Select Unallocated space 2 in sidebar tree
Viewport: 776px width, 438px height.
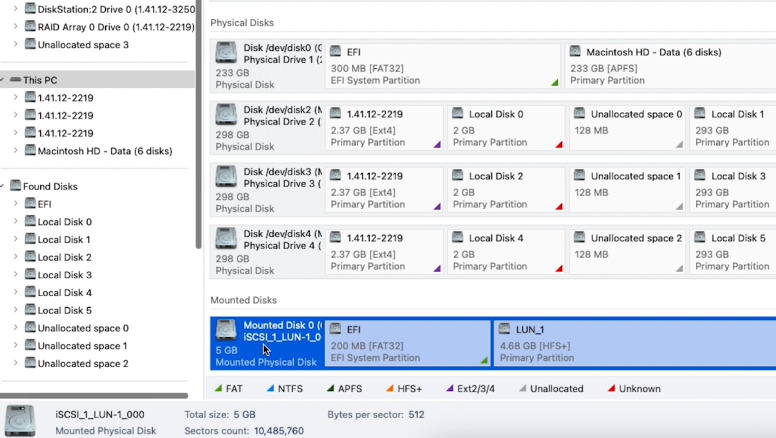(83, 364)
